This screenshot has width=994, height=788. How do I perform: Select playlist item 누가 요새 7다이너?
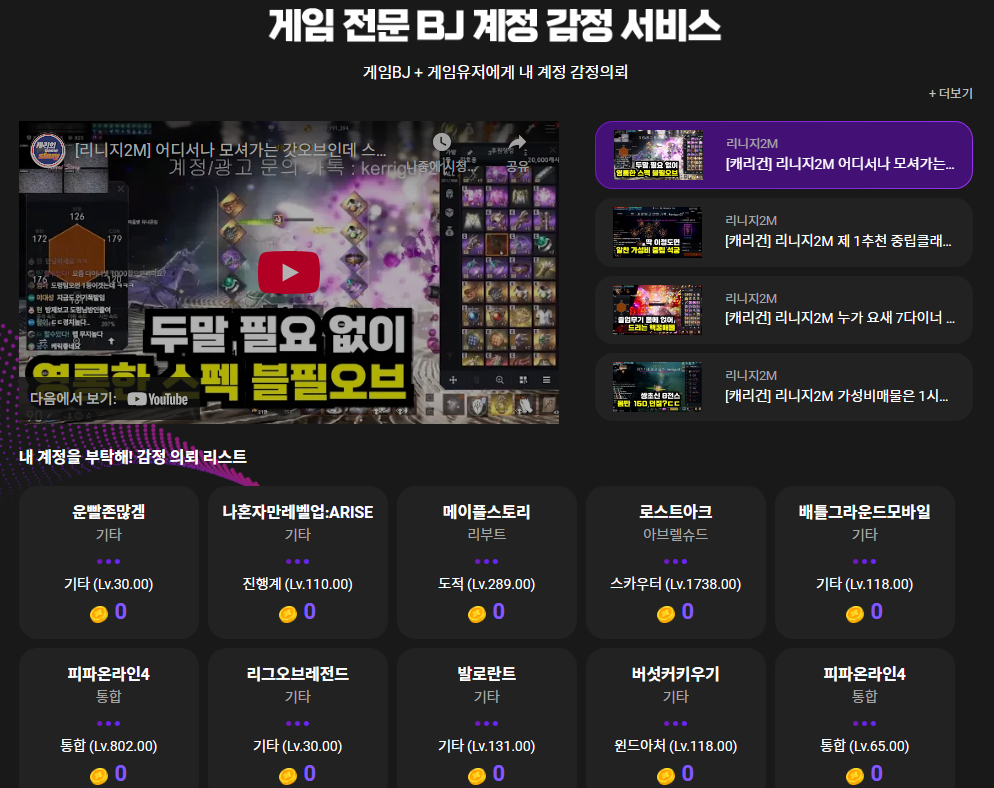pyautogui.click(x=784, y=310)
